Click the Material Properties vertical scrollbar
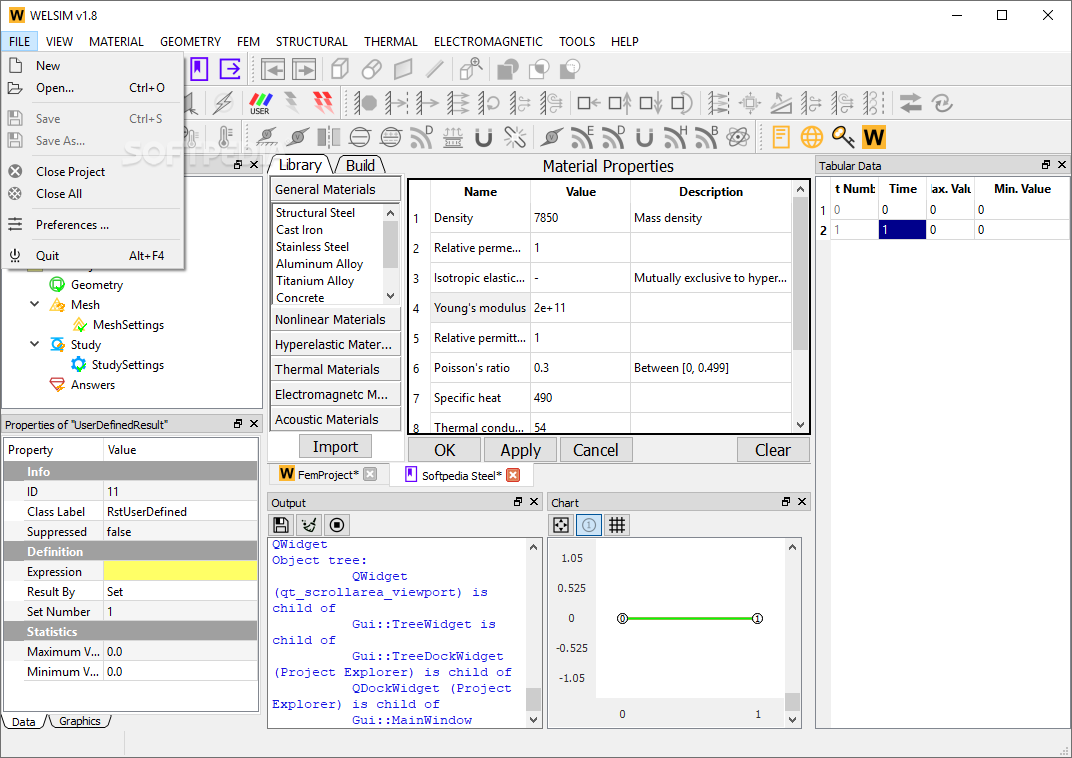The width and height of the screenshot is (1072, 758). click(800, 273)
